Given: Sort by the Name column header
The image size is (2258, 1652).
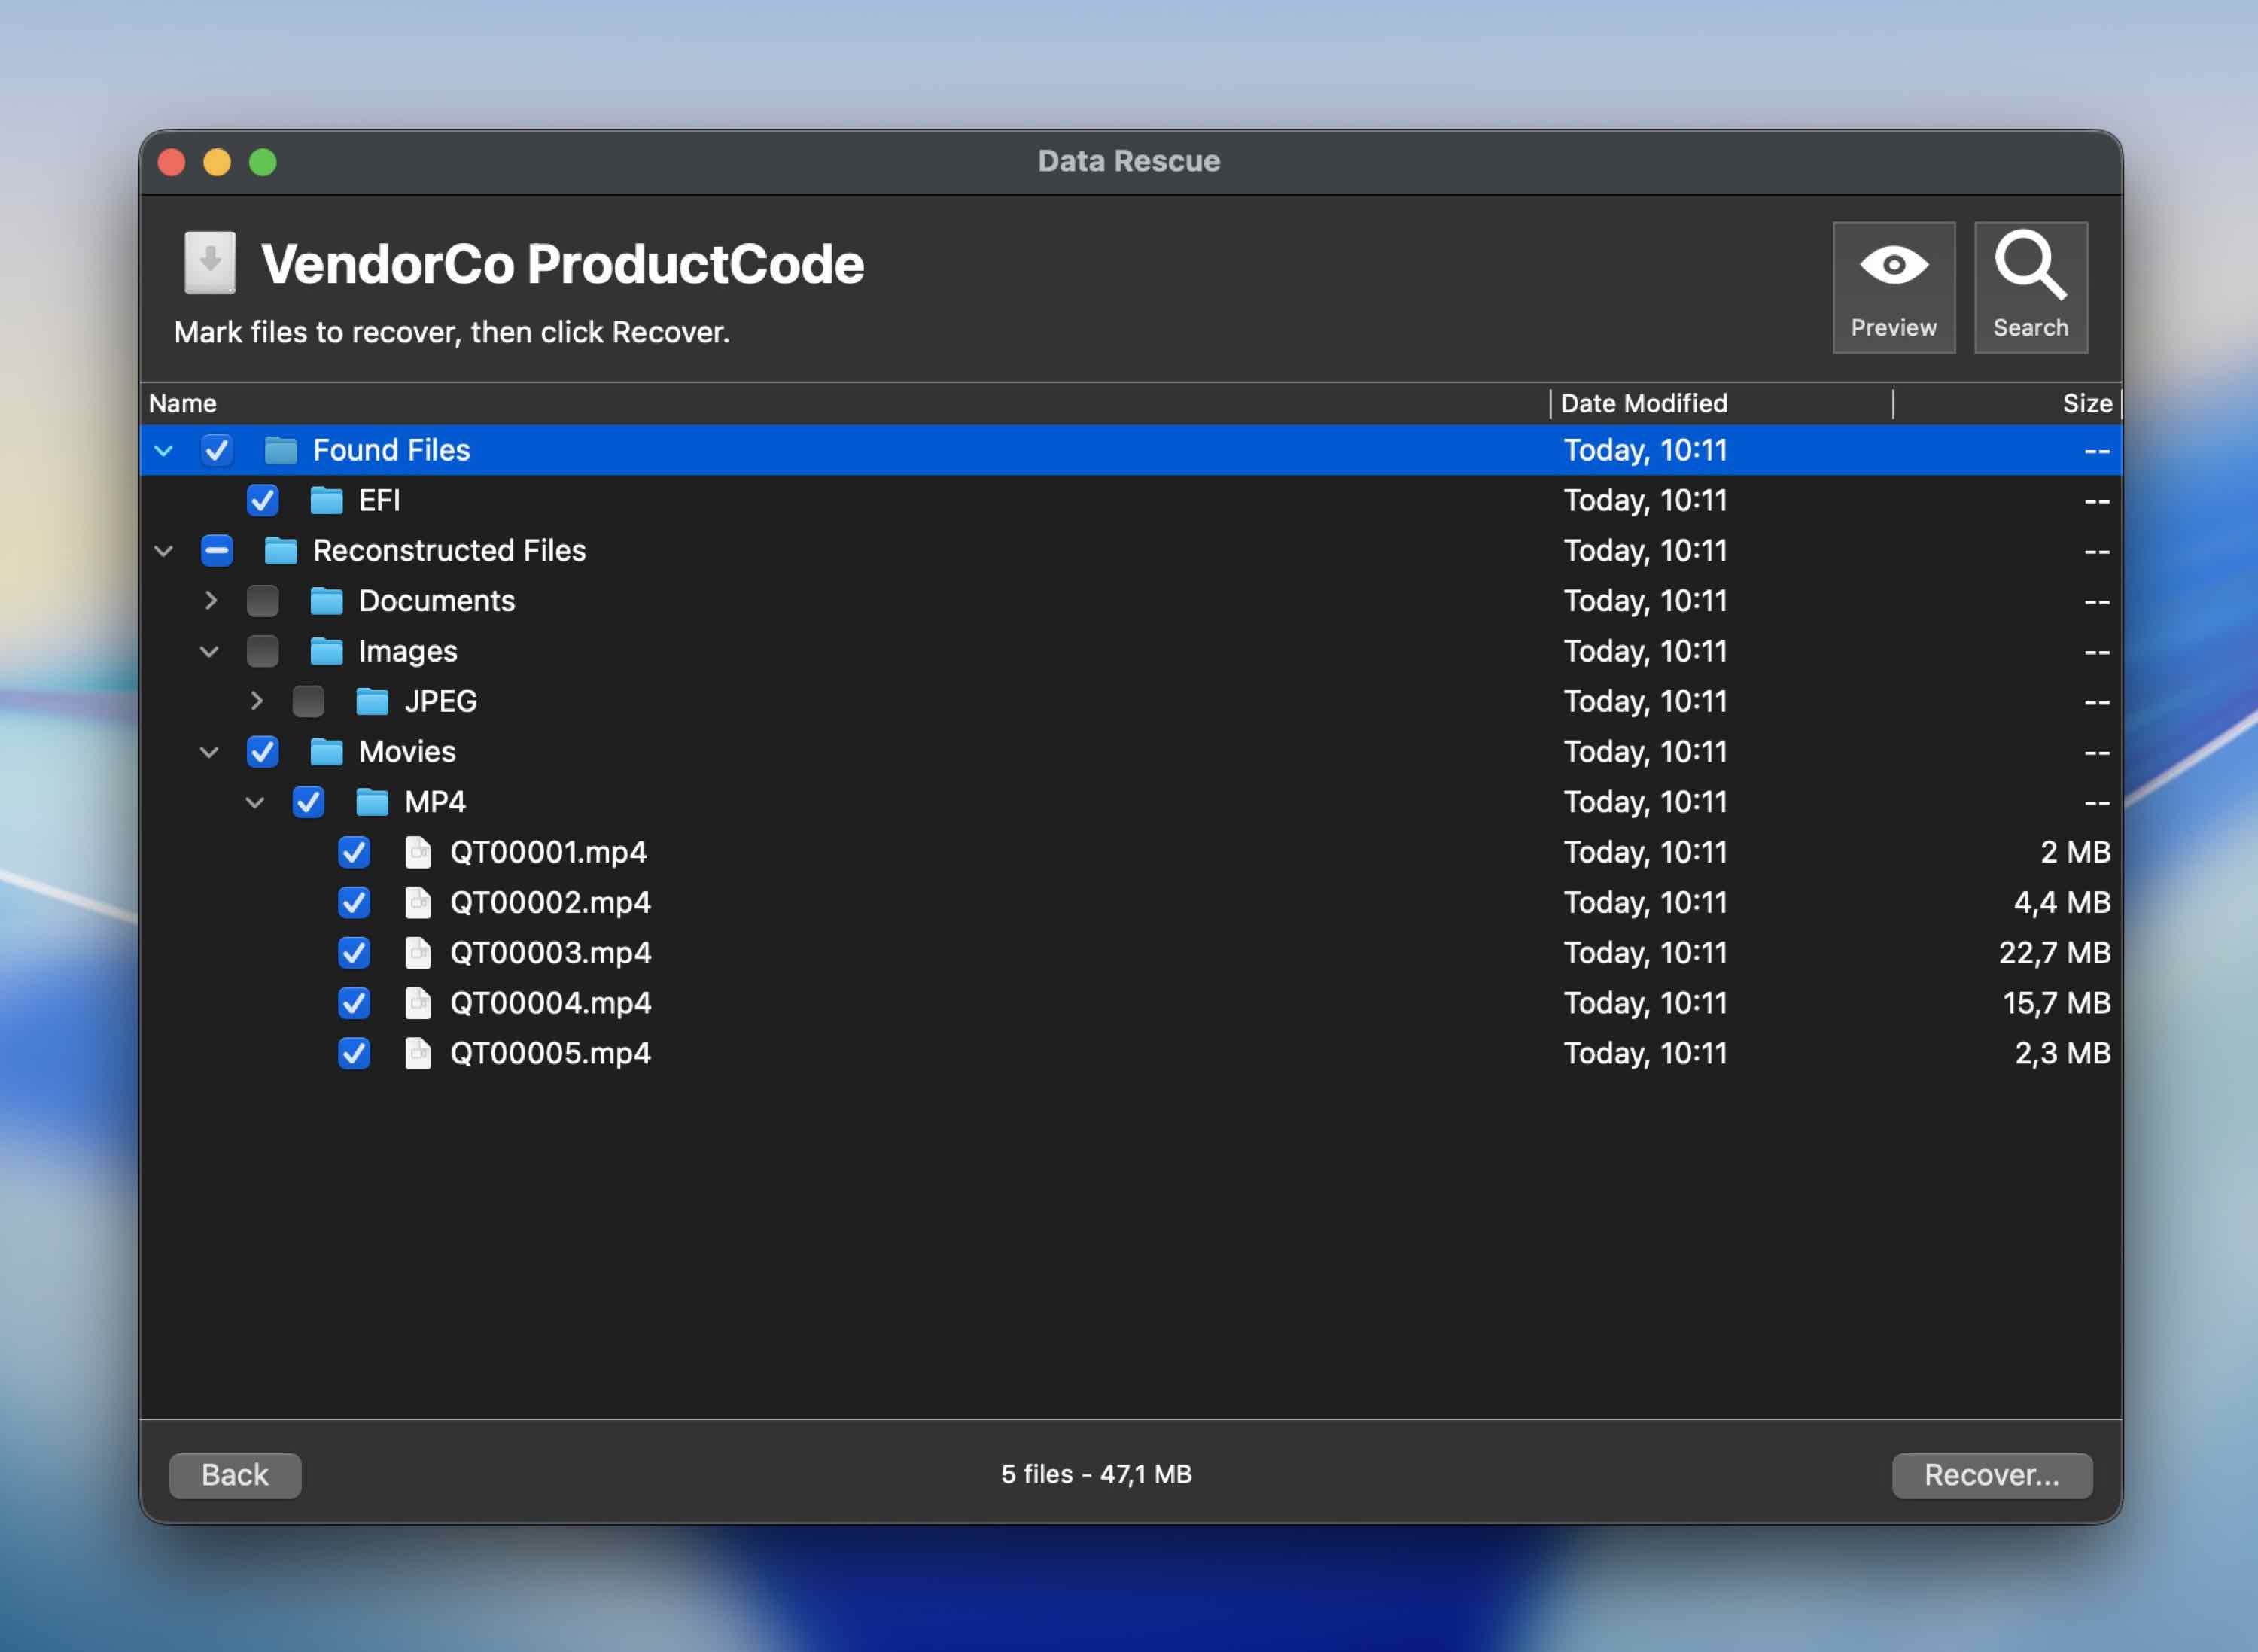Looking at the screenshot, I should click(x=845, y=403).
